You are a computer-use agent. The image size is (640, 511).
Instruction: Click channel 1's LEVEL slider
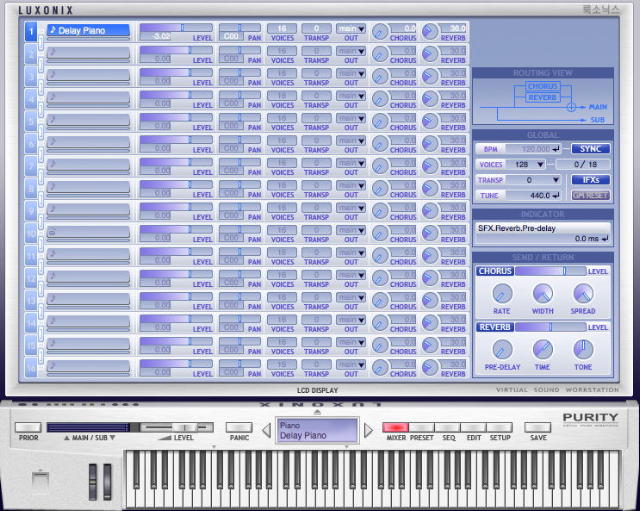pos(176,28)
